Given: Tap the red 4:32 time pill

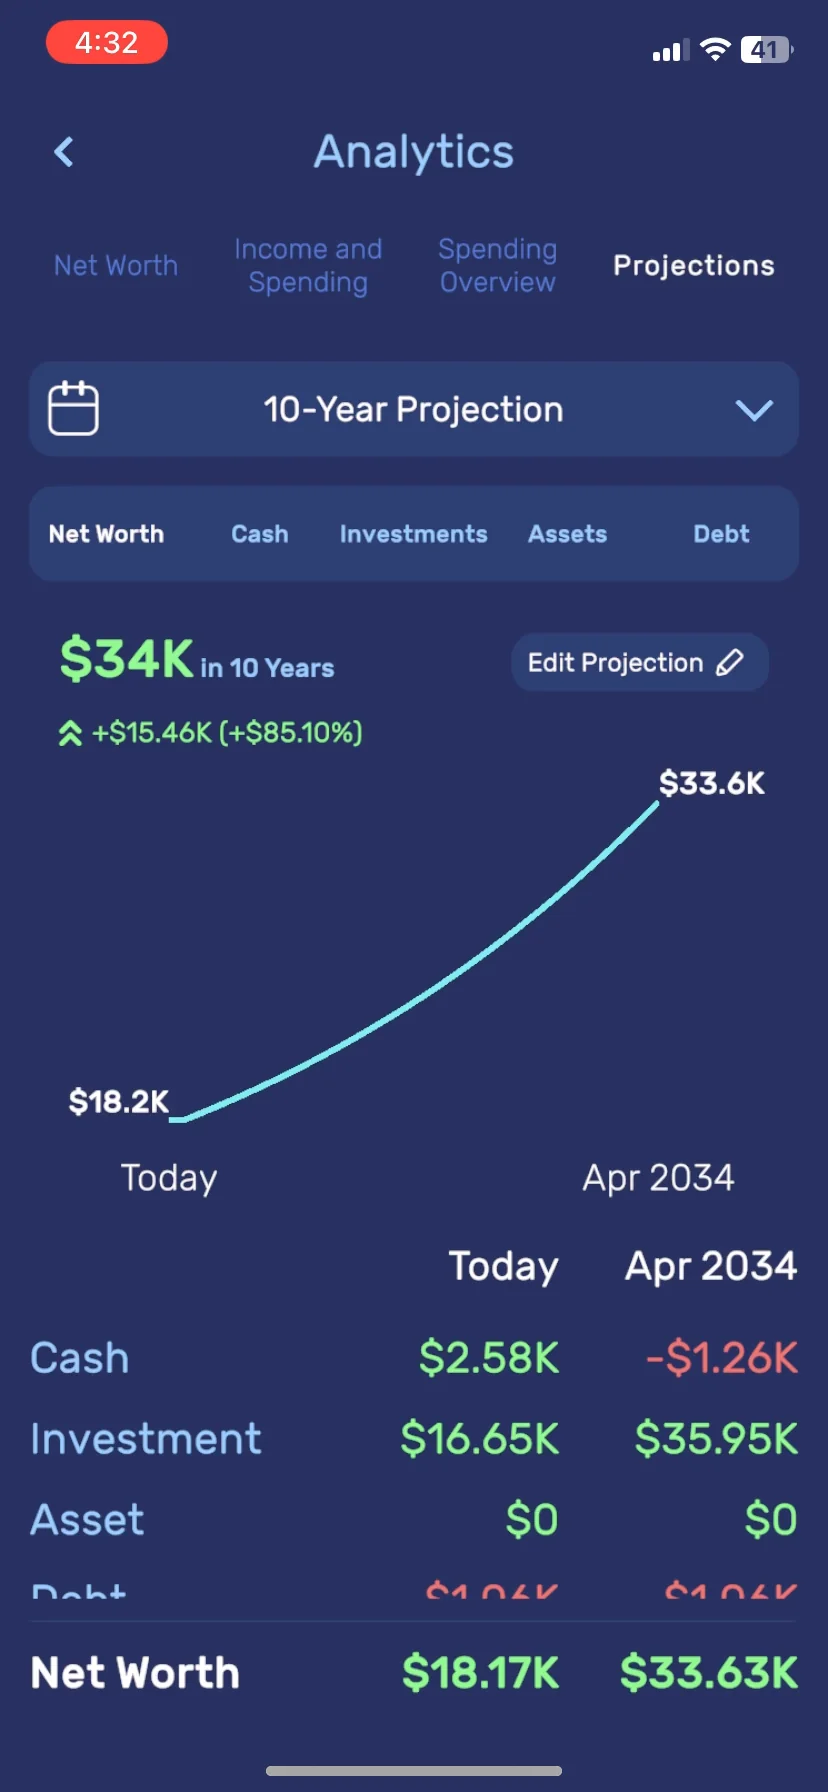Looking at the screenshot, I should point(107,43).
